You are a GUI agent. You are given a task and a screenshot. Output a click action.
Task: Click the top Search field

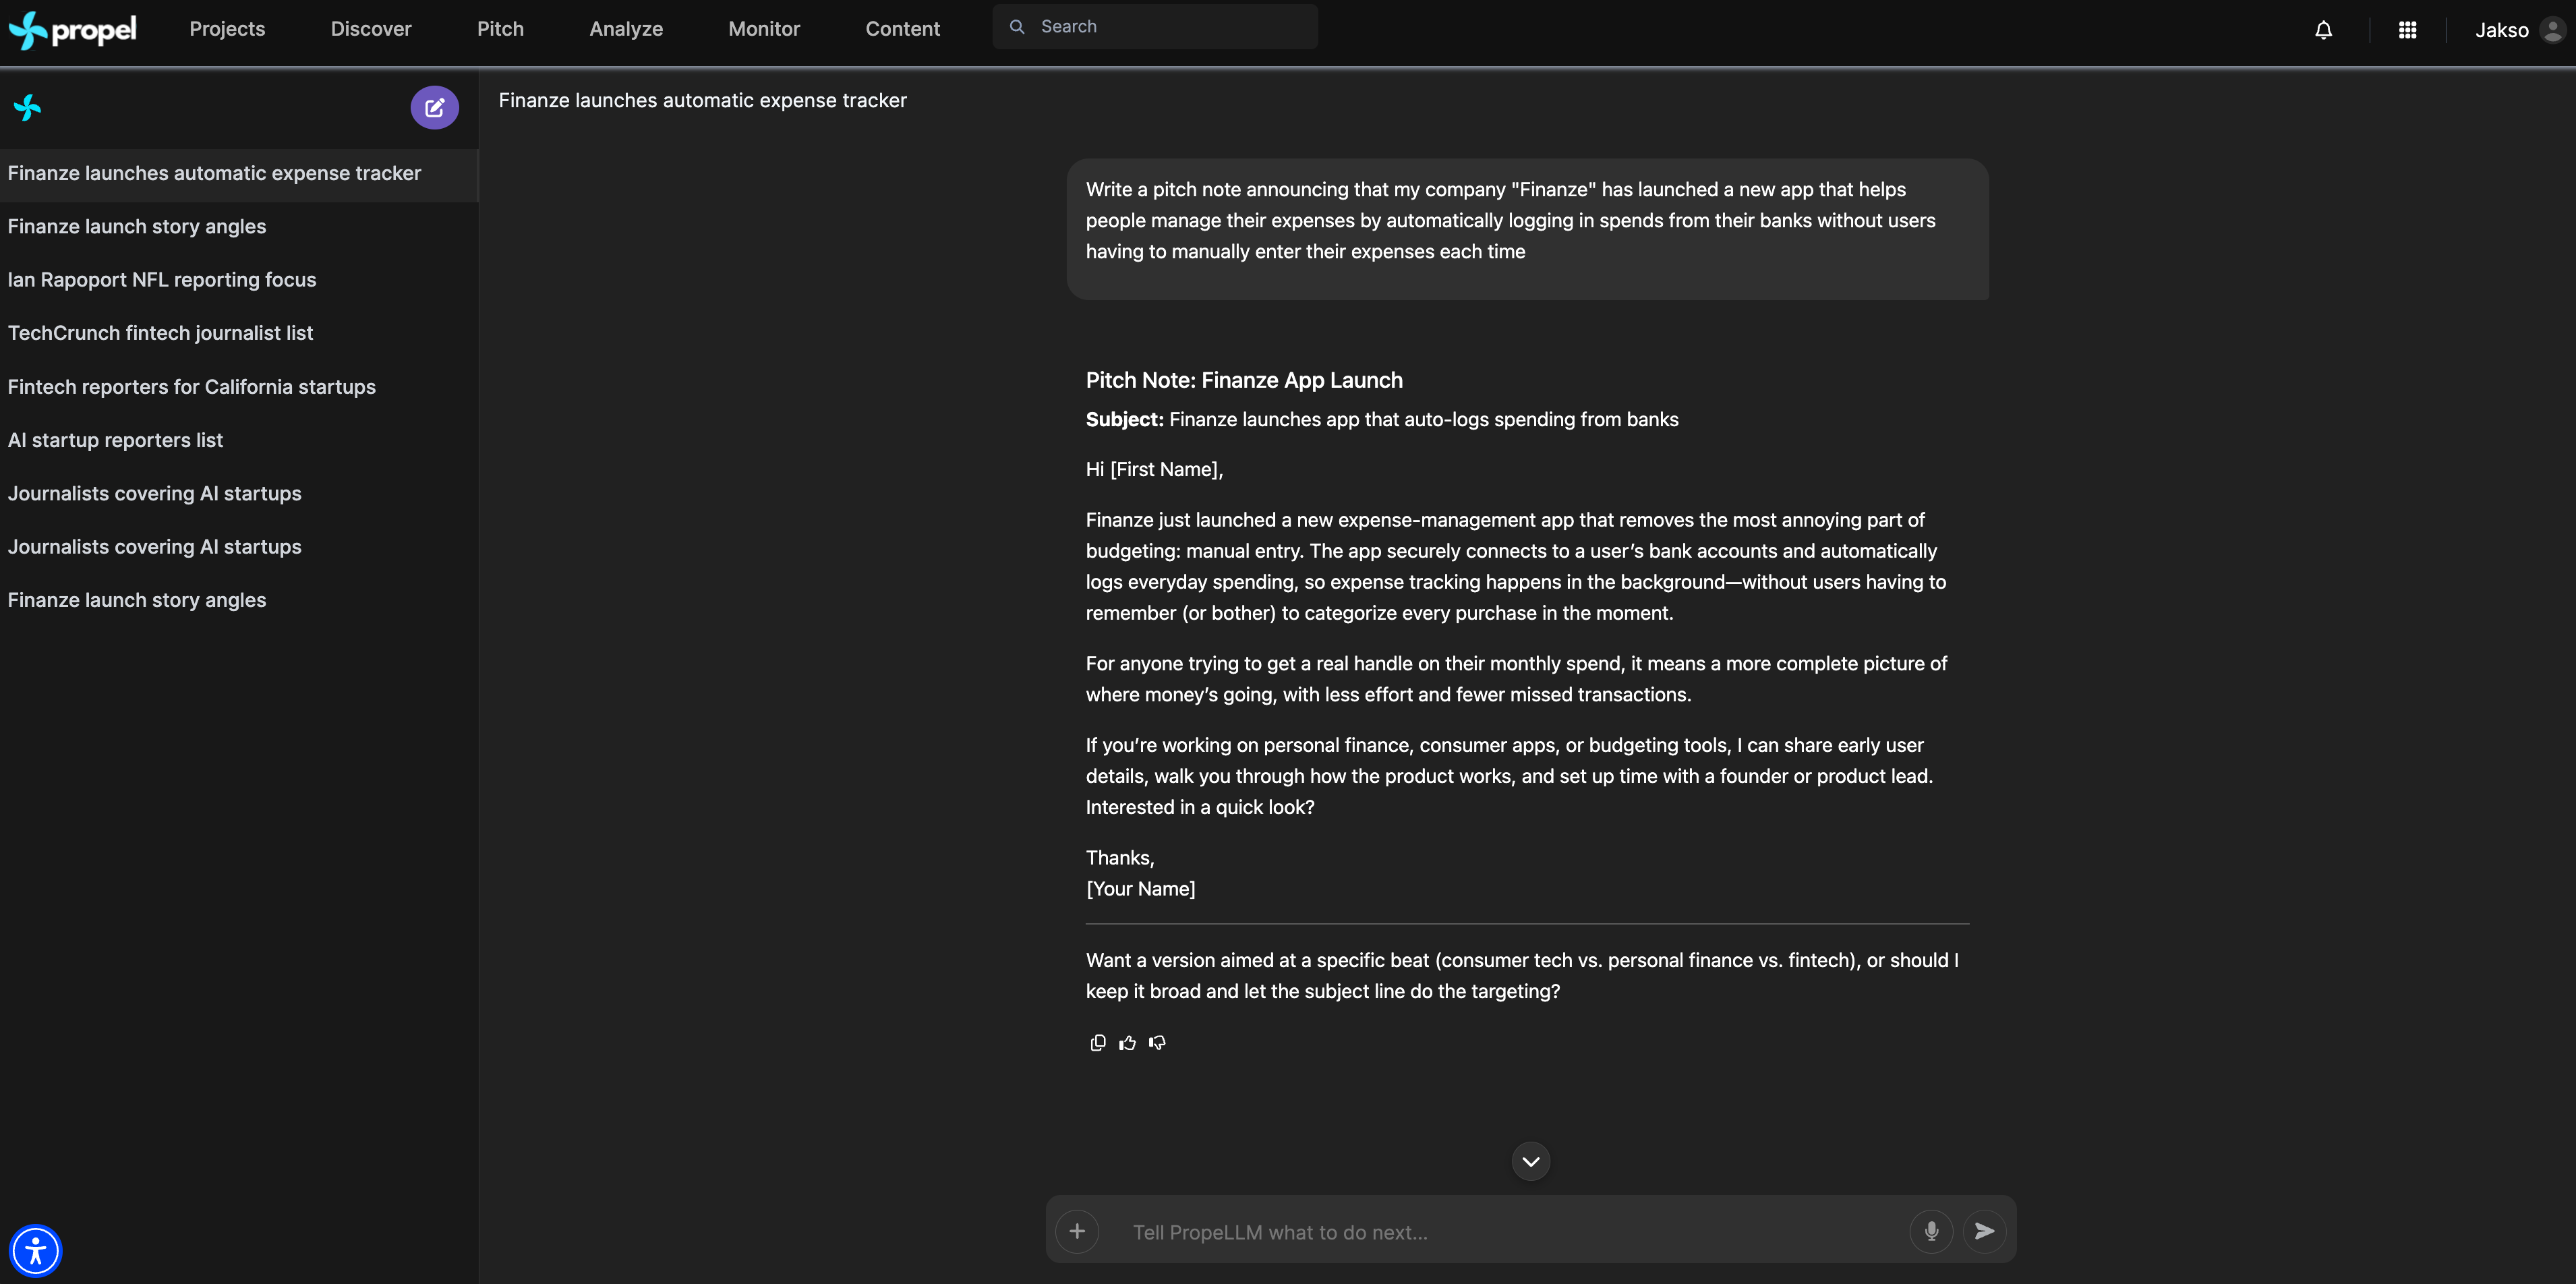point(1155,27)
